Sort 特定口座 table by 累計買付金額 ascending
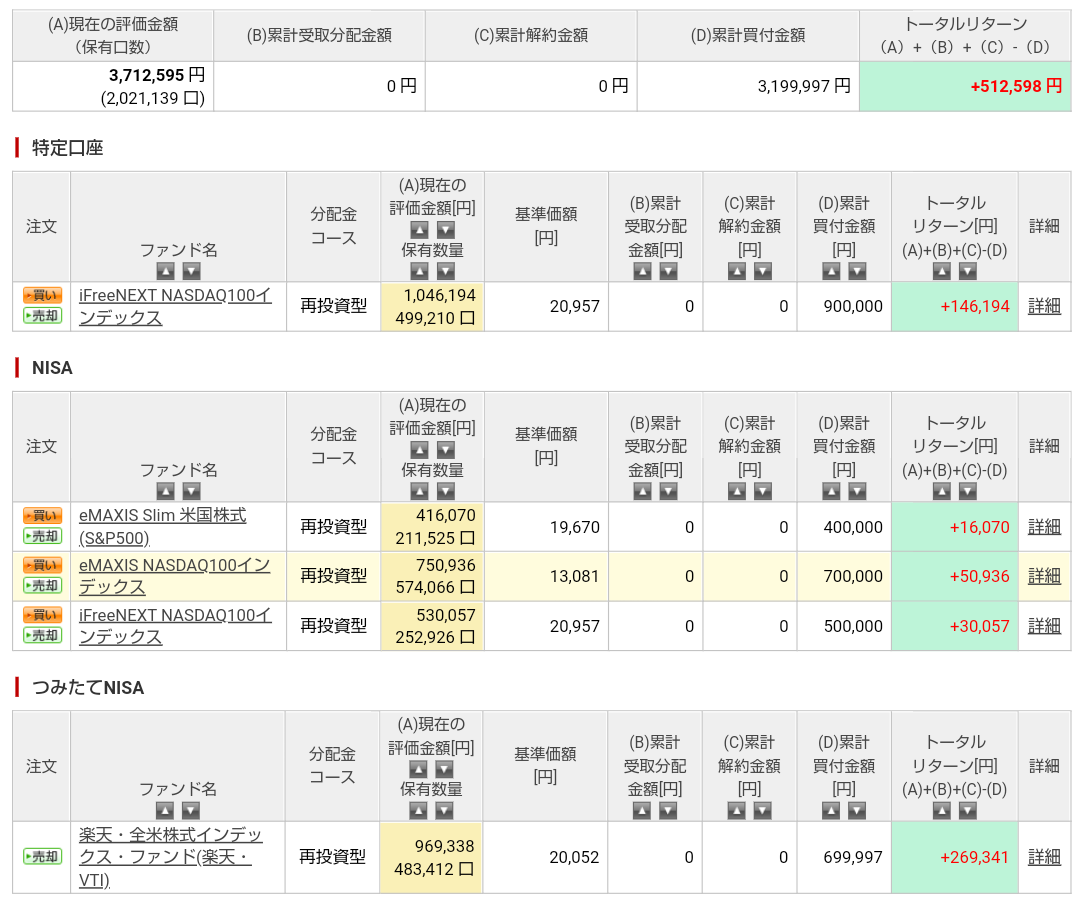 pyautogui.click(x=831, y=271)
